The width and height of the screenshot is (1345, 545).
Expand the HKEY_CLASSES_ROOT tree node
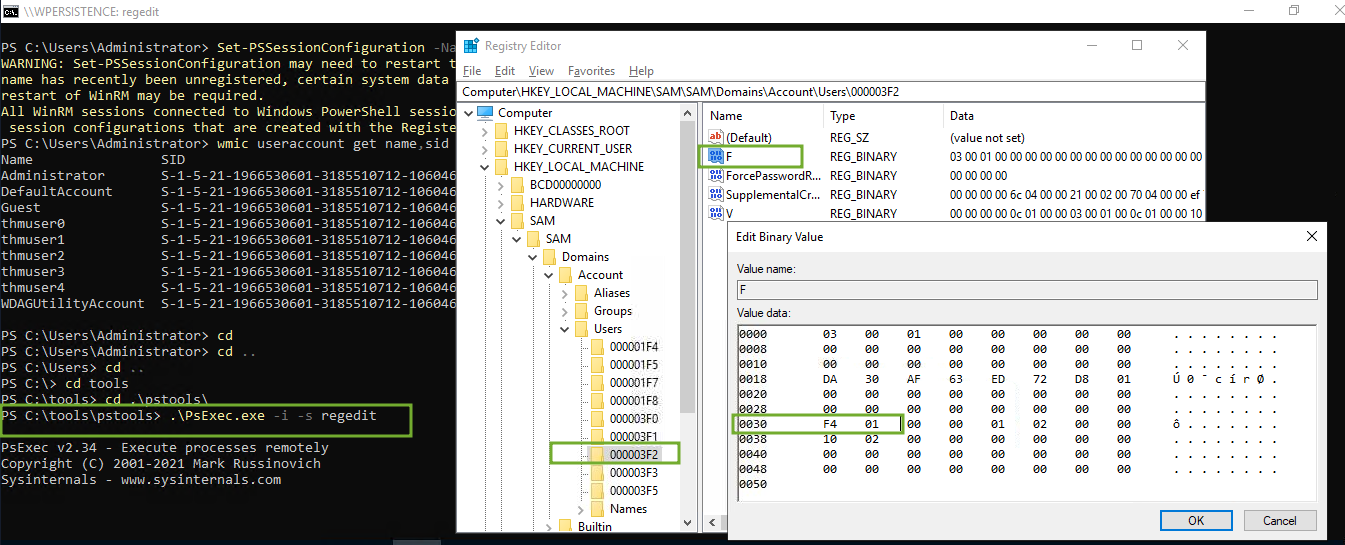coord(485,131)
